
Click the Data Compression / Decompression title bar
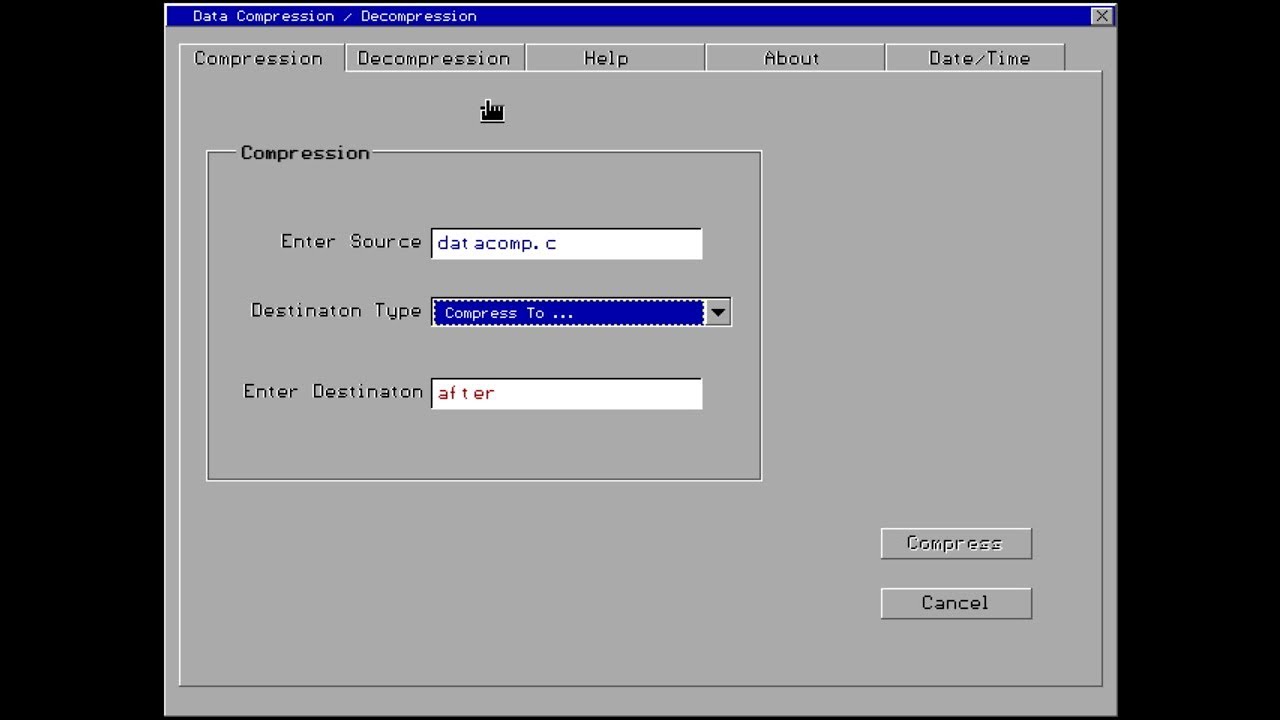(640, 16)
